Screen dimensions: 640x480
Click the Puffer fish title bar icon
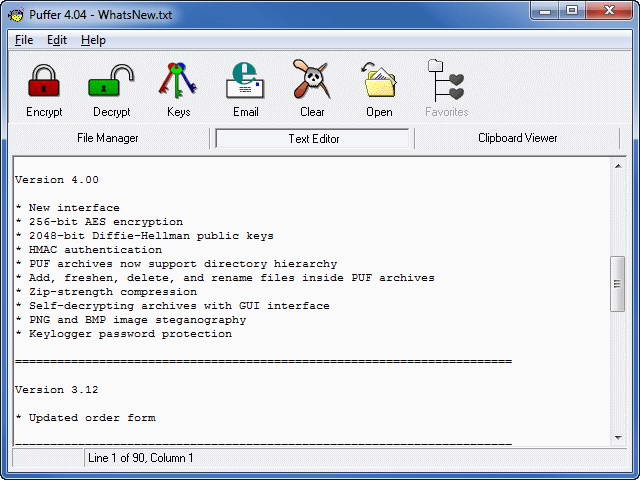pyautogui.click(x=16, y=15)
